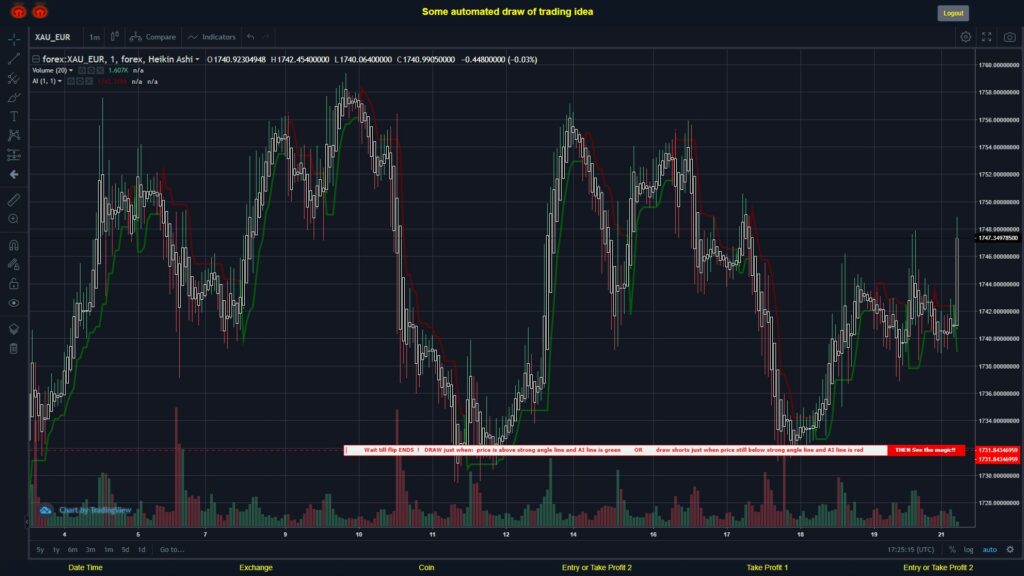Click the undo arrow

point(251,37)
